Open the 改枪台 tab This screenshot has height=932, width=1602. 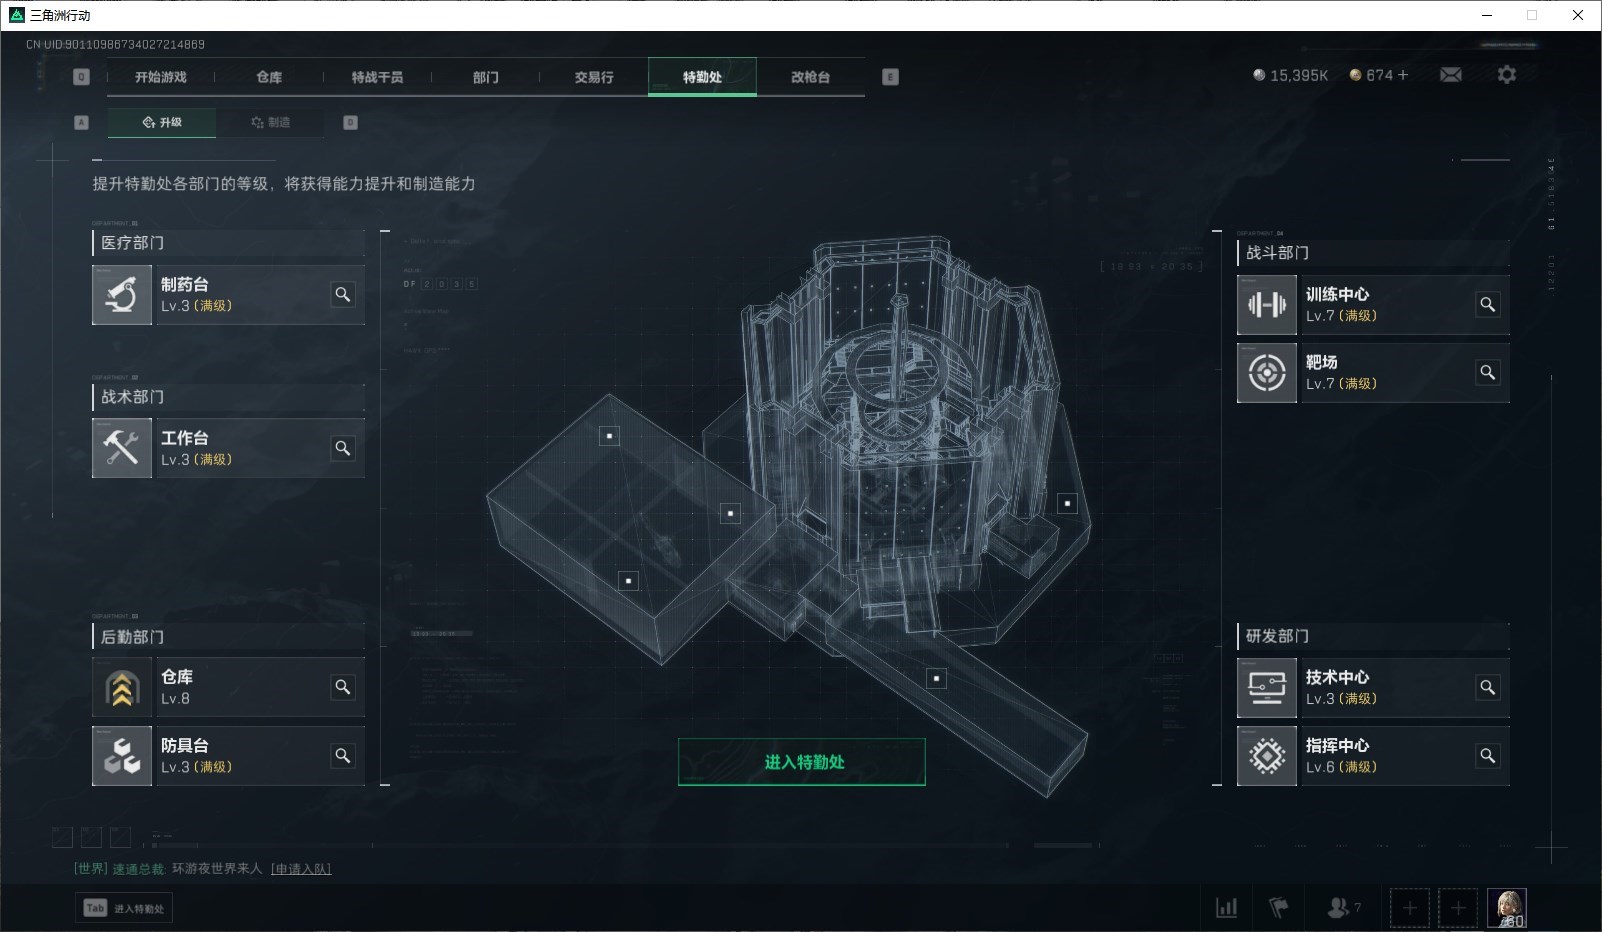click(x=810, y=77)
